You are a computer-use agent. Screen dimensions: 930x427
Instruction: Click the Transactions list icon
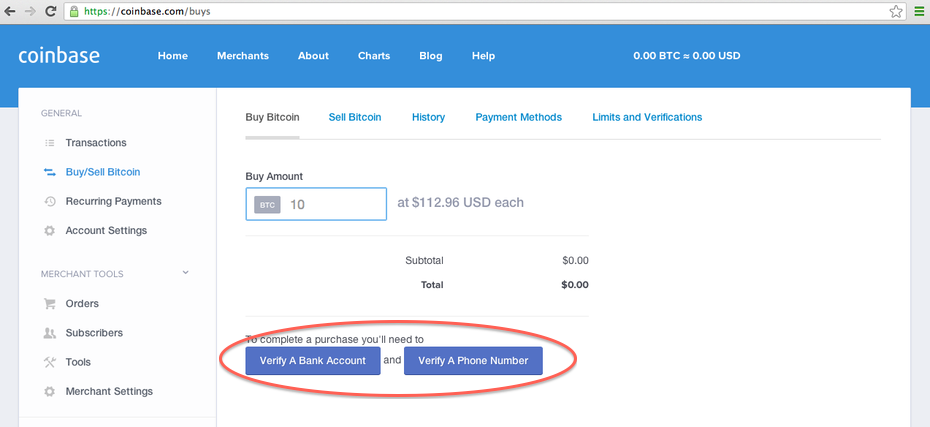(x=50, y=143)
